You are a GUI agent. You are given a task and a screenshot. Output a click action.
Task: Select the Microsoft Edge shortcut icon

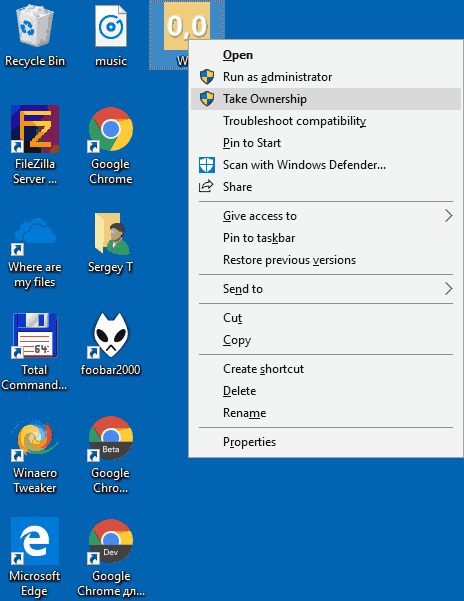coord(35,541)
